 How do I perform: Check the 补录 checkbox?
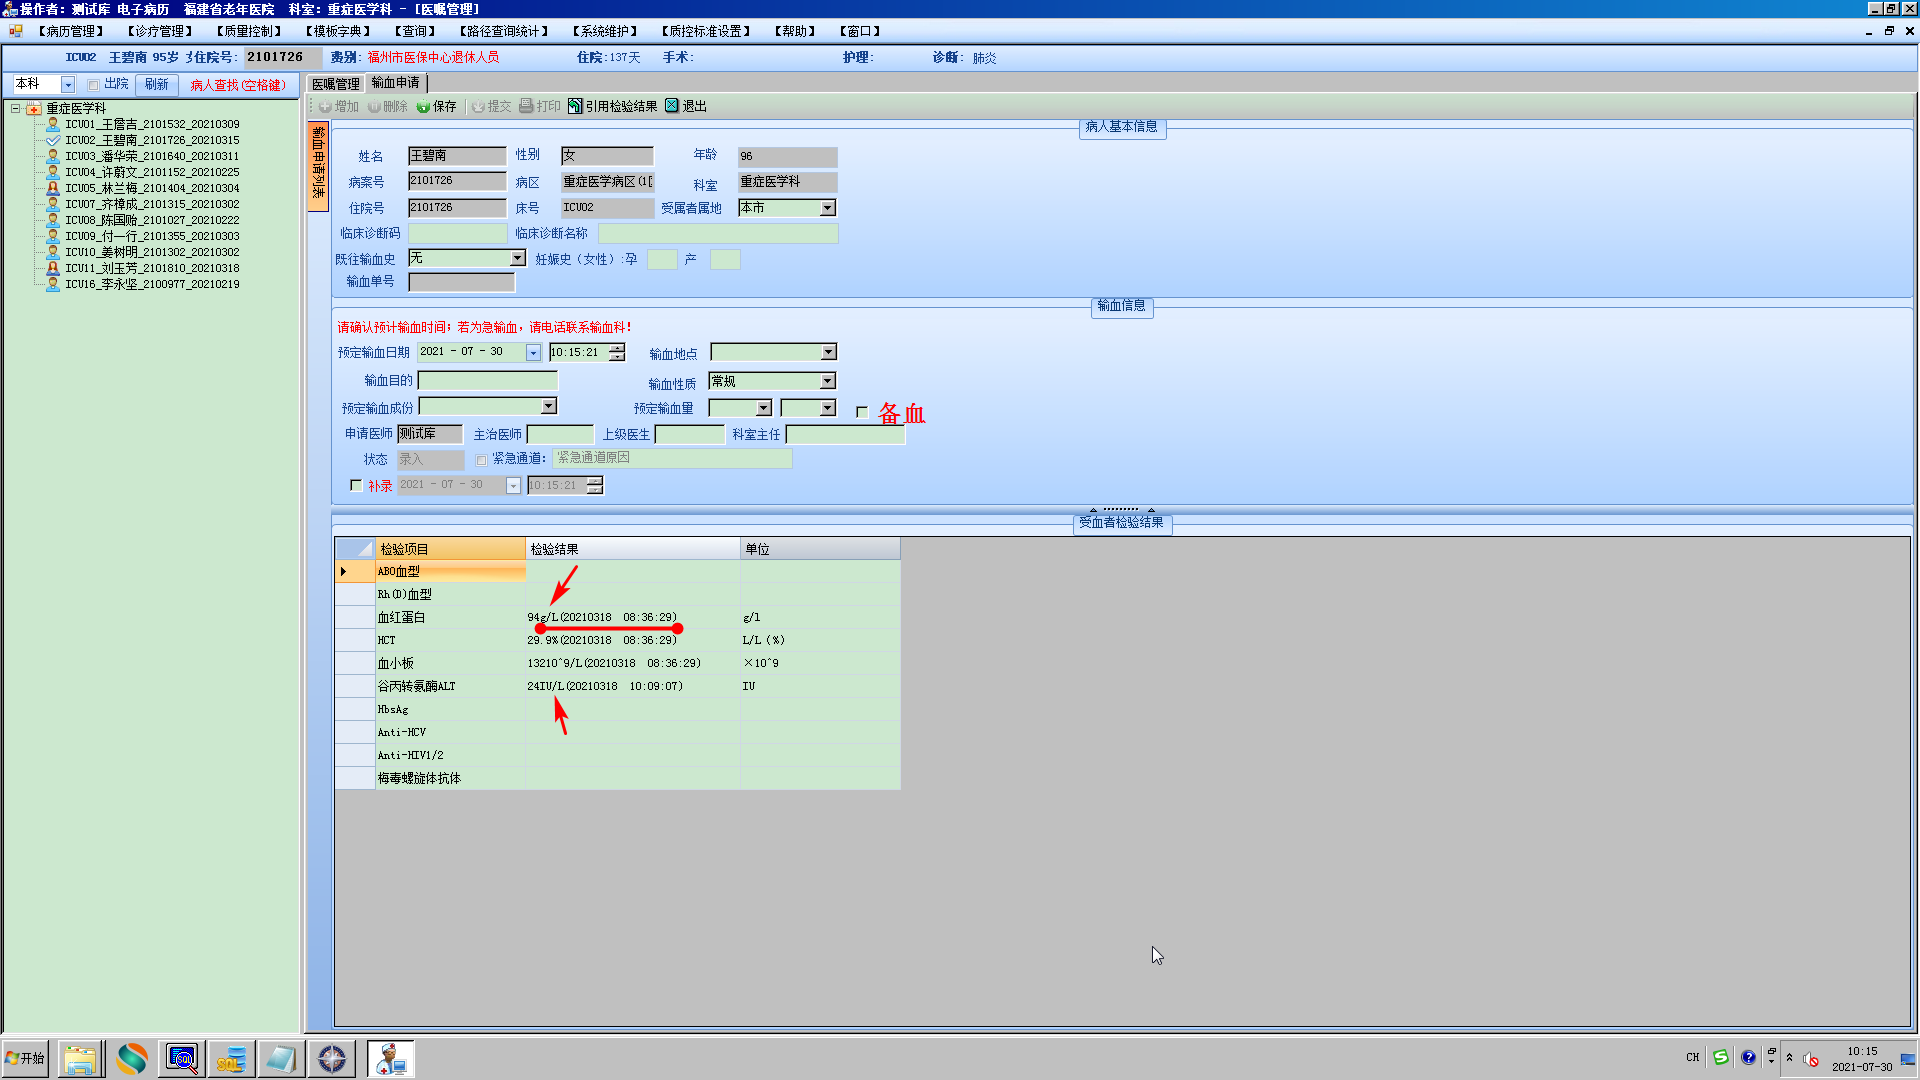coord(356,485)
